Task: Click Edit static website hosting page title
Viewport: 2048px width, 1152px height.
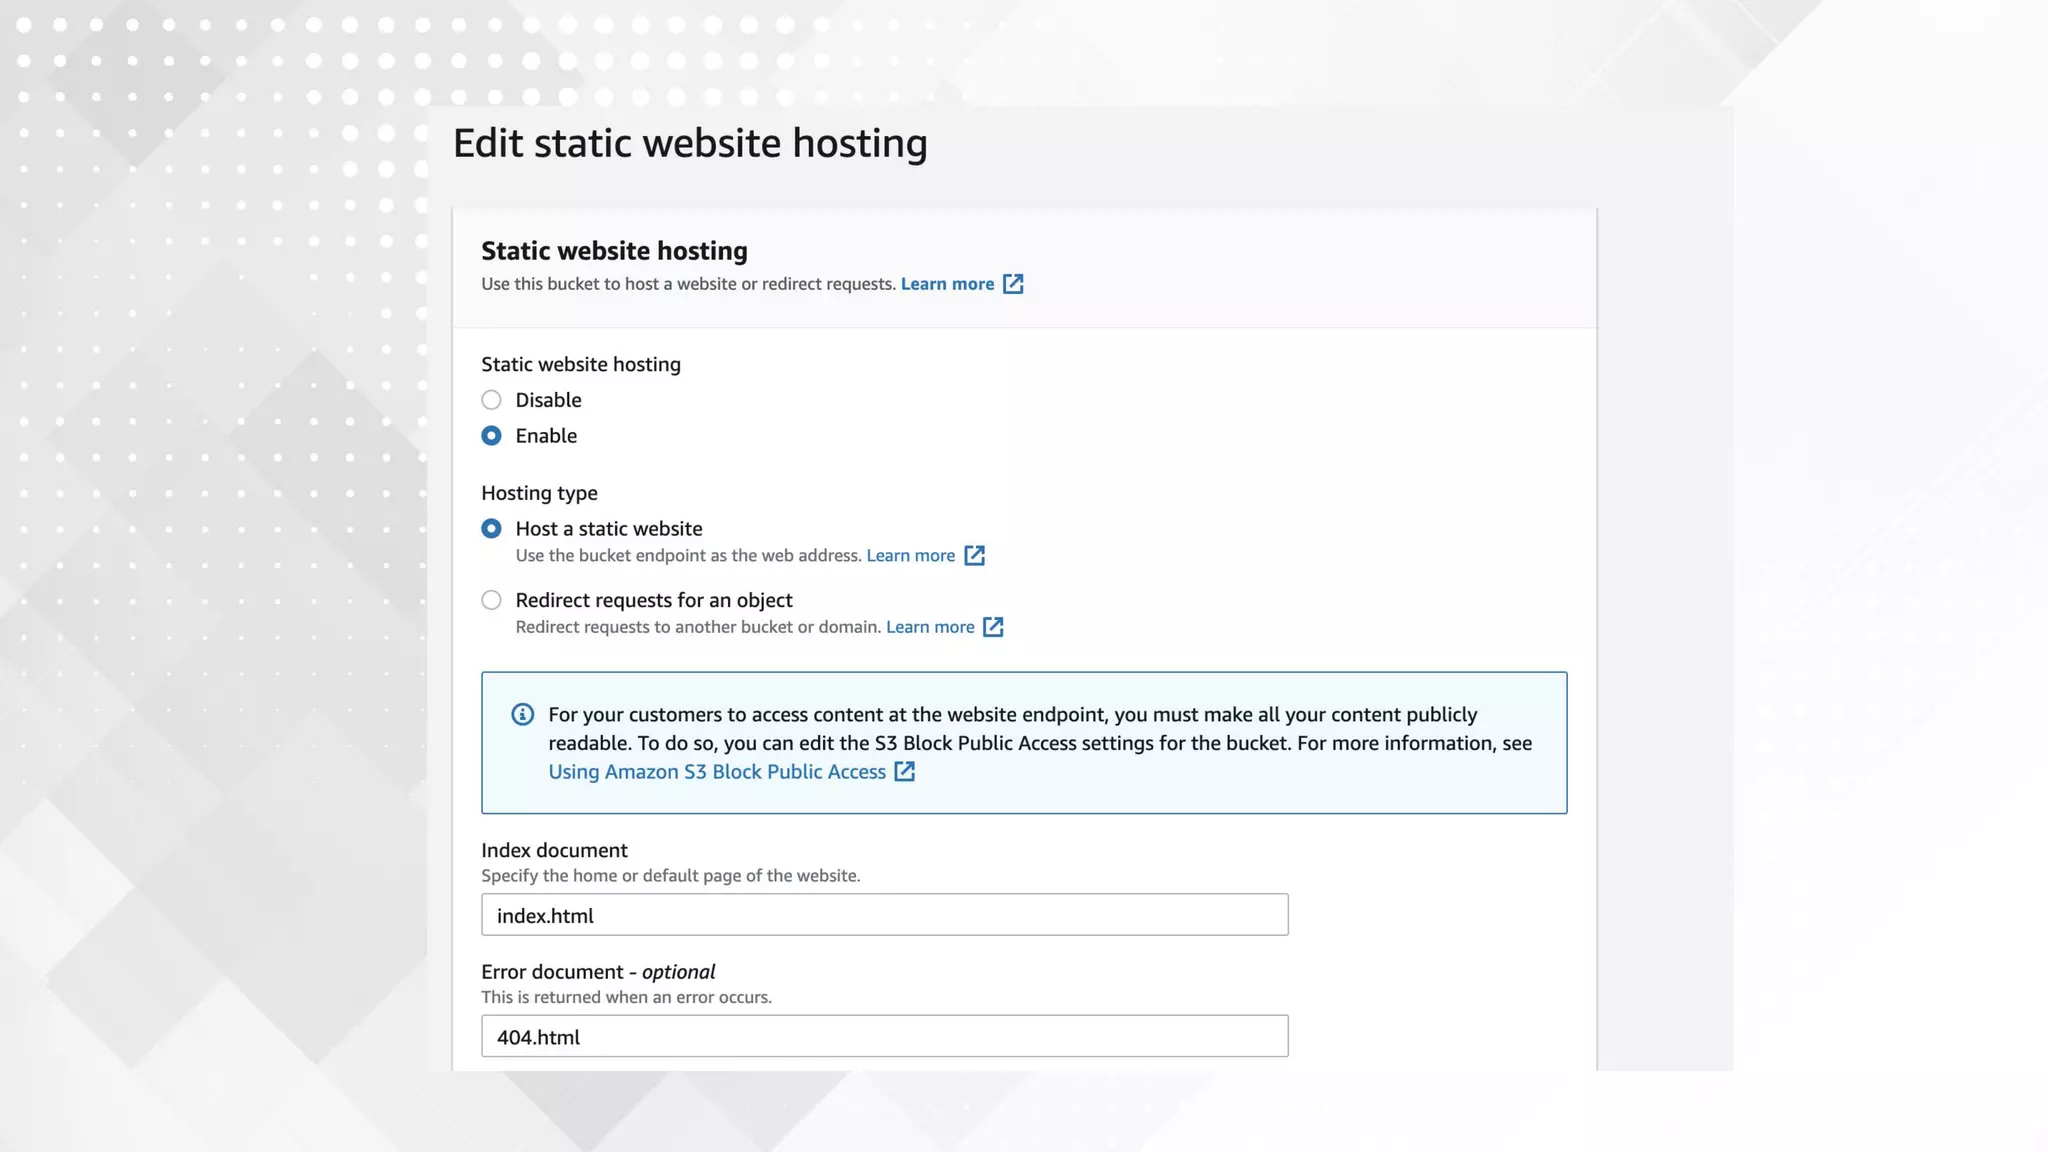Action: coord(690,143)
